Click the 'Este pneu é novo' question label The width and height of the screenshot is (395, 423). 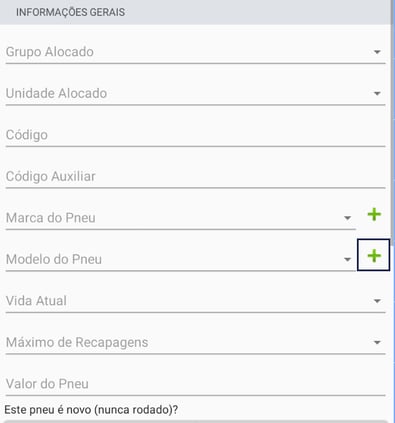pos(91,410)
